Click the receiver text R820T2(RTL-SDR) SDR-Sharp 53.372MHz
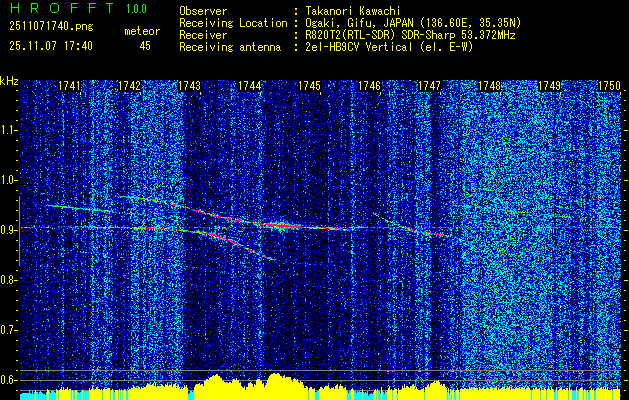Viewport: 629px width, 400px height. (x=410, y=35)
